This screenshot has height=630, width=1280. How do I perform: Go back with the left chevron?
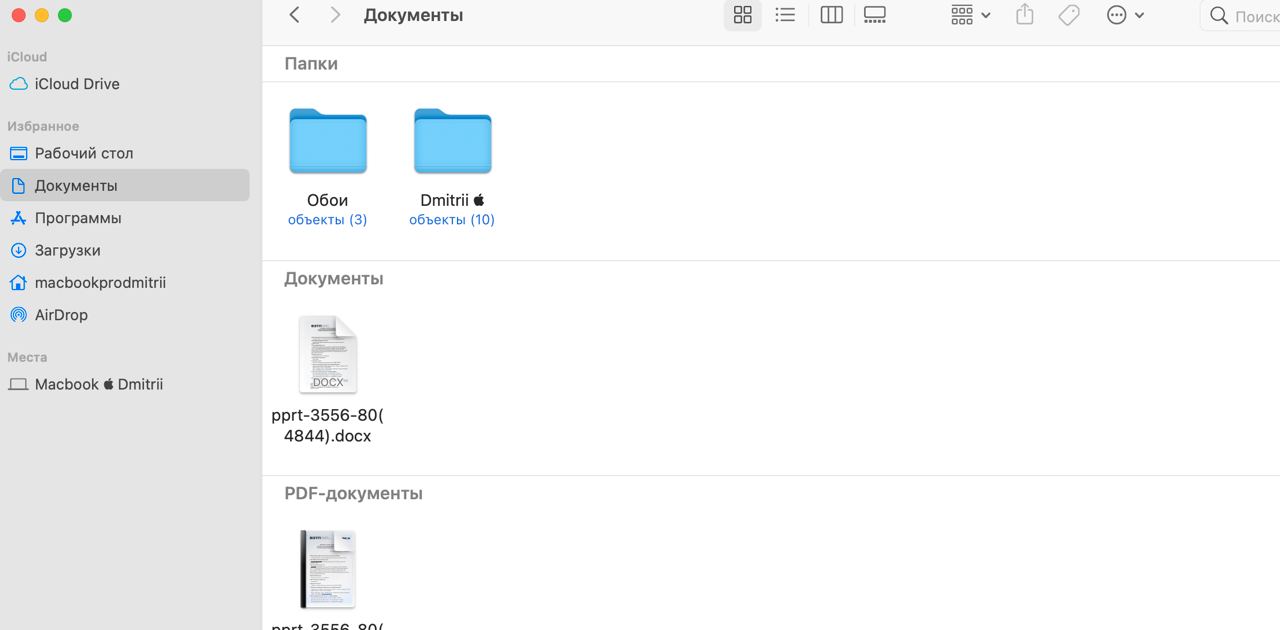click(x=294, y=15)
